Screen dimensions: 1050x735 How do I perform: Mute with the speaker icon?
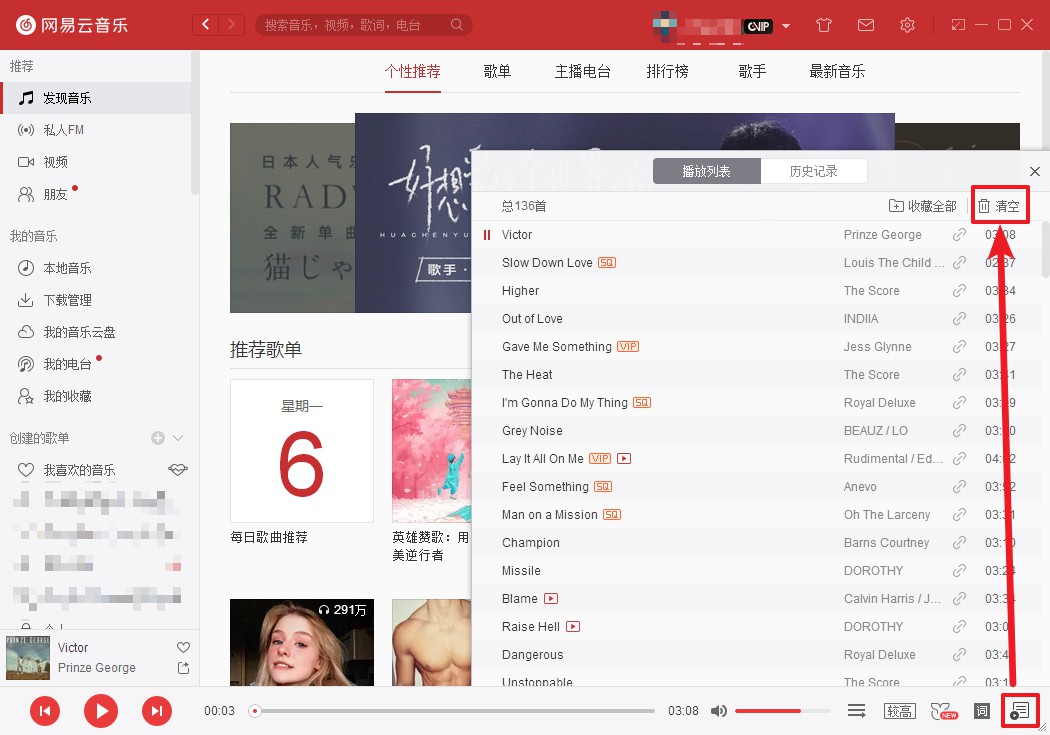[719, 711]
